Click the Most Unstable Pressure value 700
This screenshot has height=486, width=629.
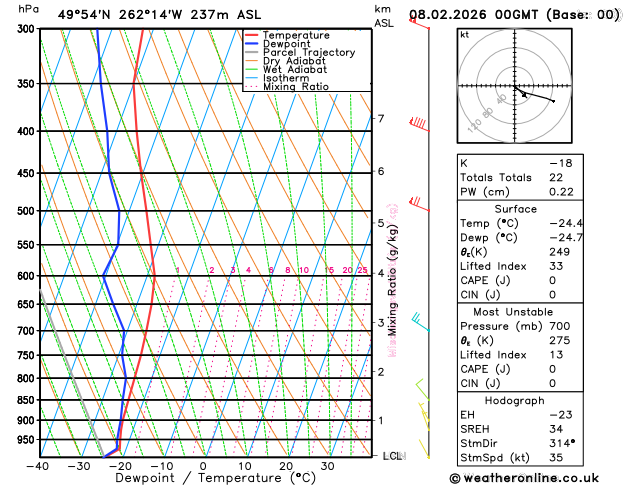[560, 326]
